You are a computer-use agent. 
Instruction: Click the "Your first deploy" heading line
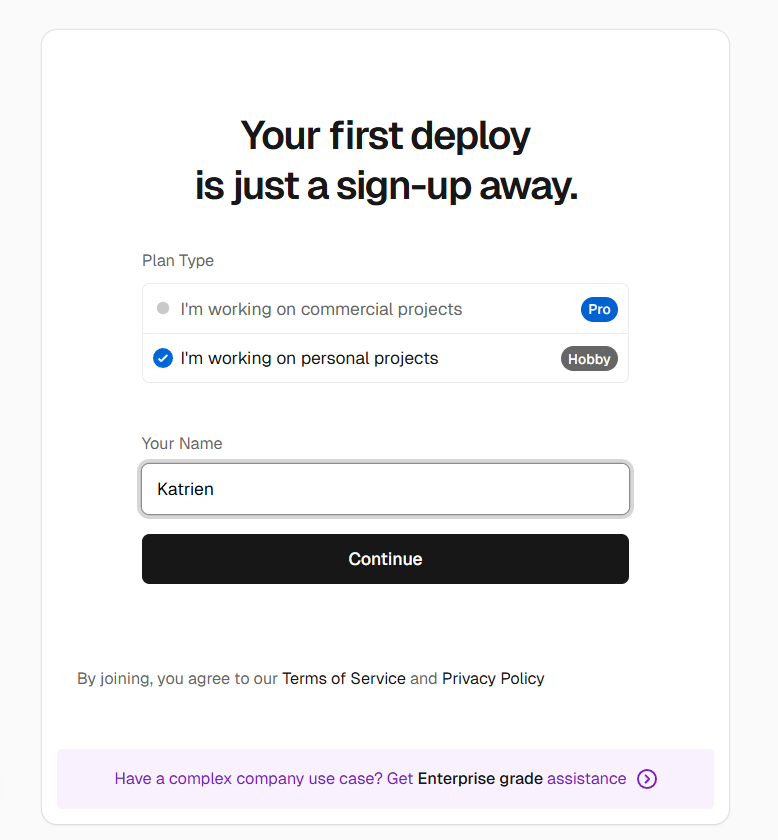coord(385,135)
